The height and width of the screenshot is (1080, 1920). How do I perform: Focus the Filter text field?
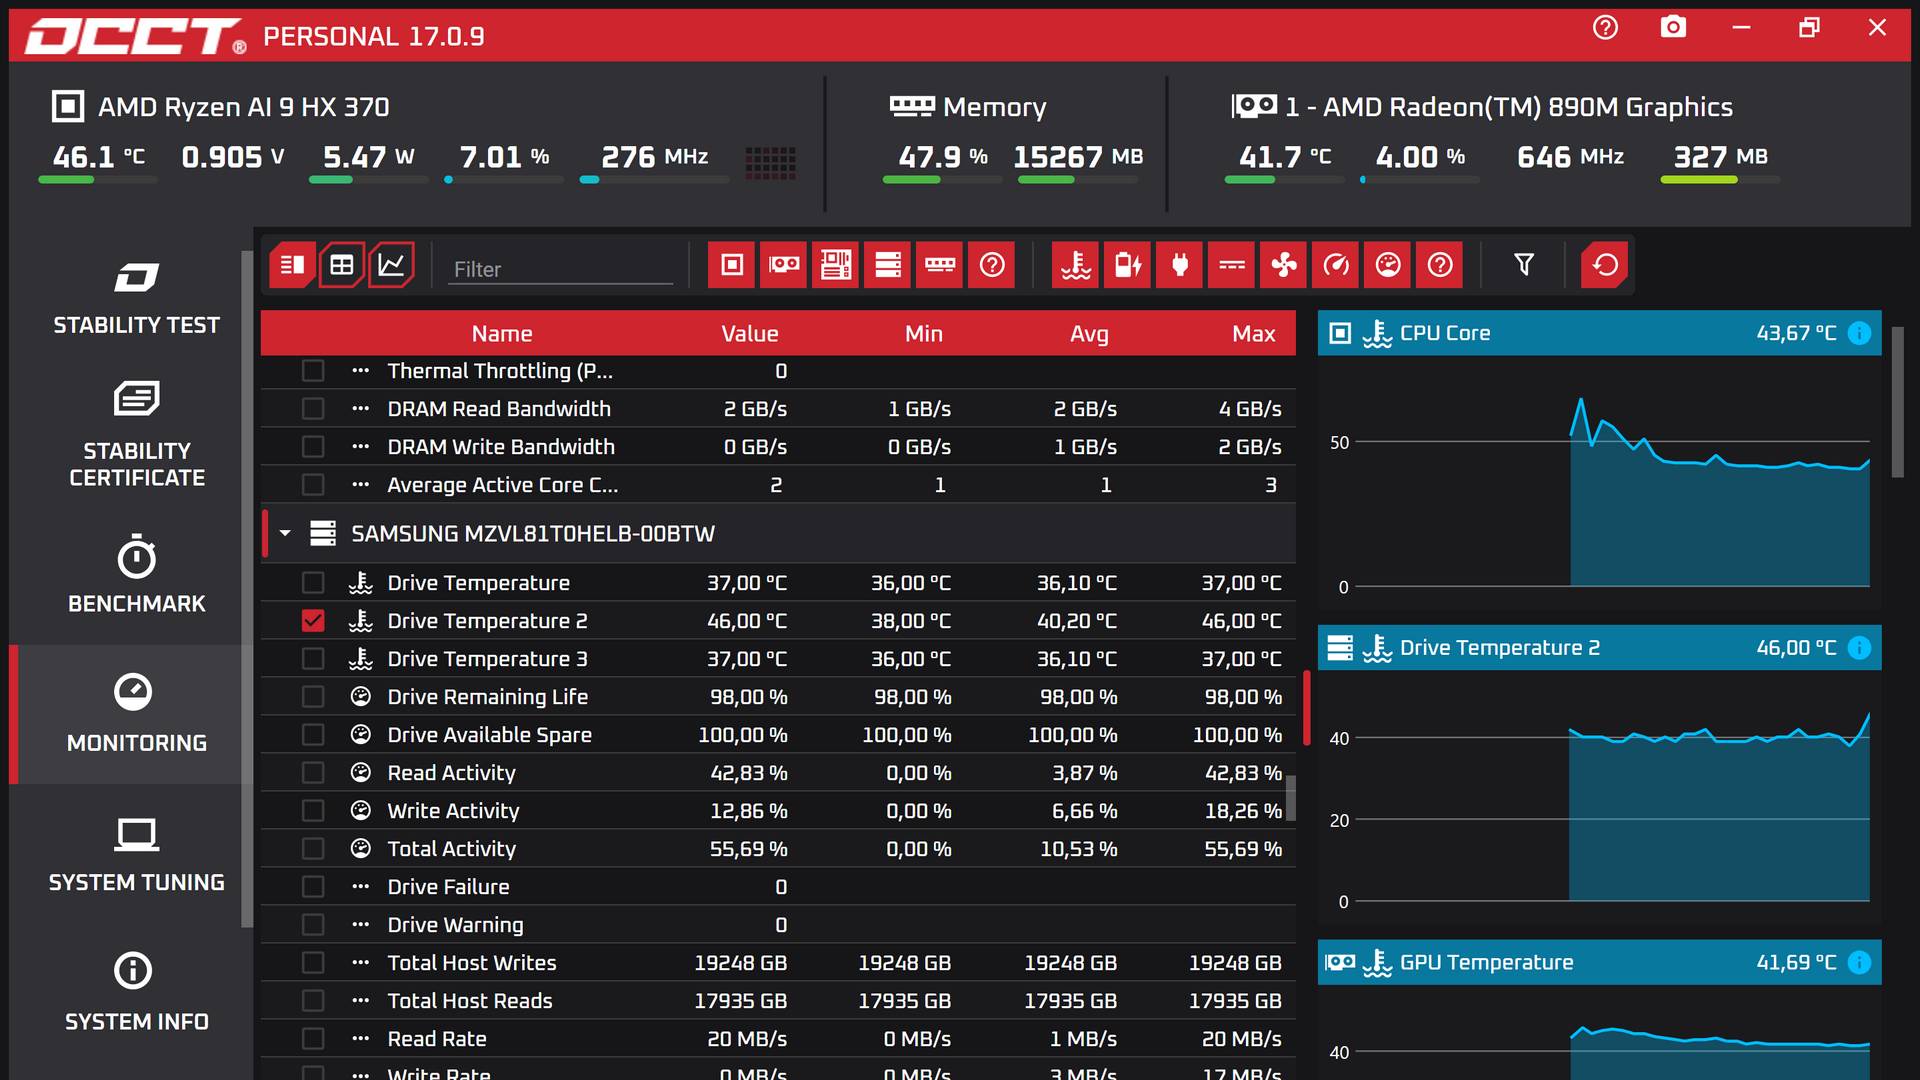coord(560,269)
